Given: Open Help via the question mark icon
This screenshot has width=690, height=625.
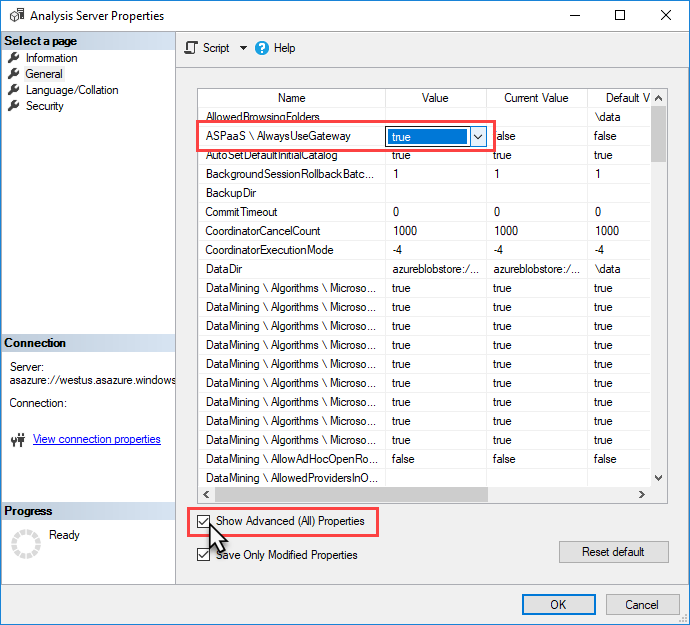Looking at the screenshot, I should coord(262,48).
